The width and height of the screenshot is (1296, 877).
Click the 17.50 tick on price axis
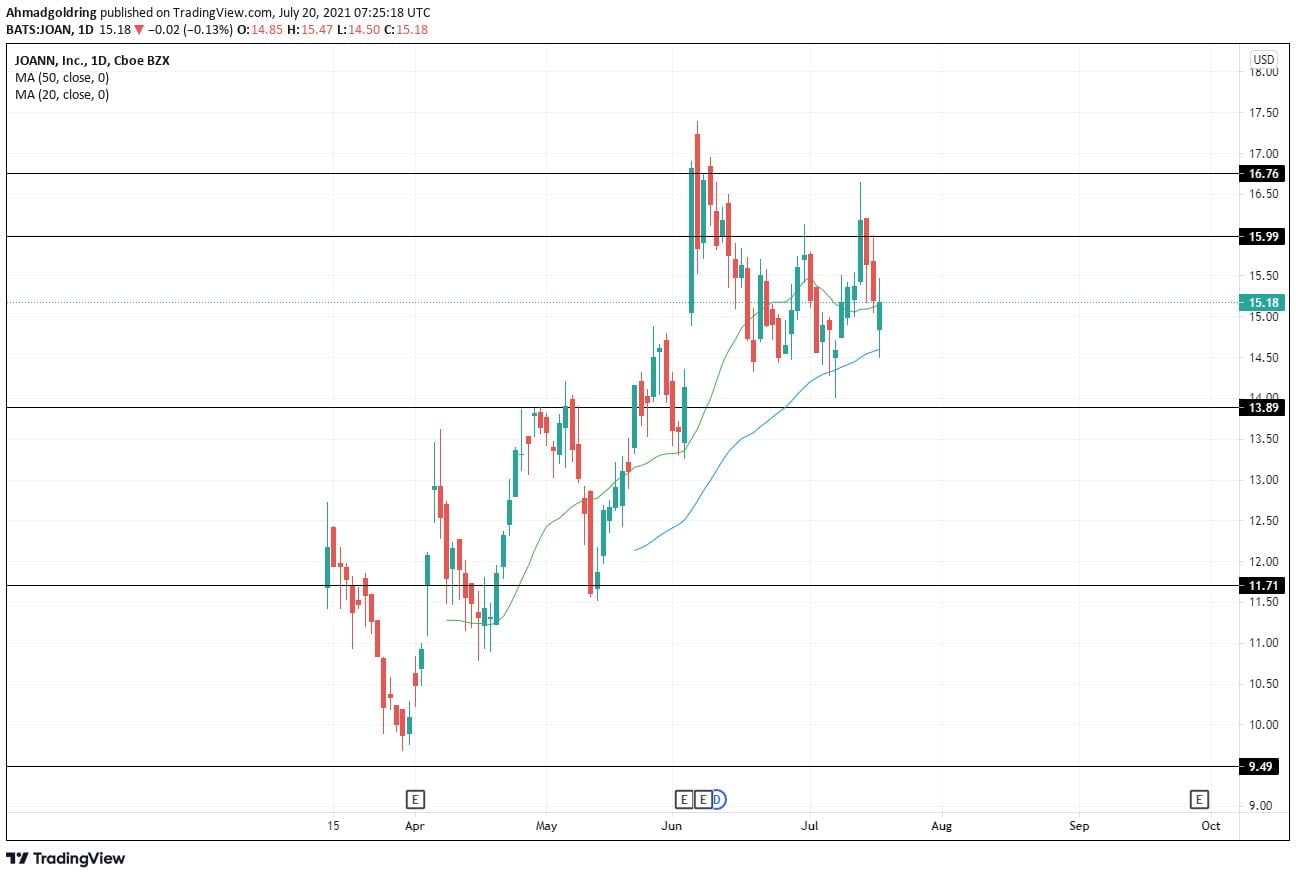click(x=1264, y=113)
